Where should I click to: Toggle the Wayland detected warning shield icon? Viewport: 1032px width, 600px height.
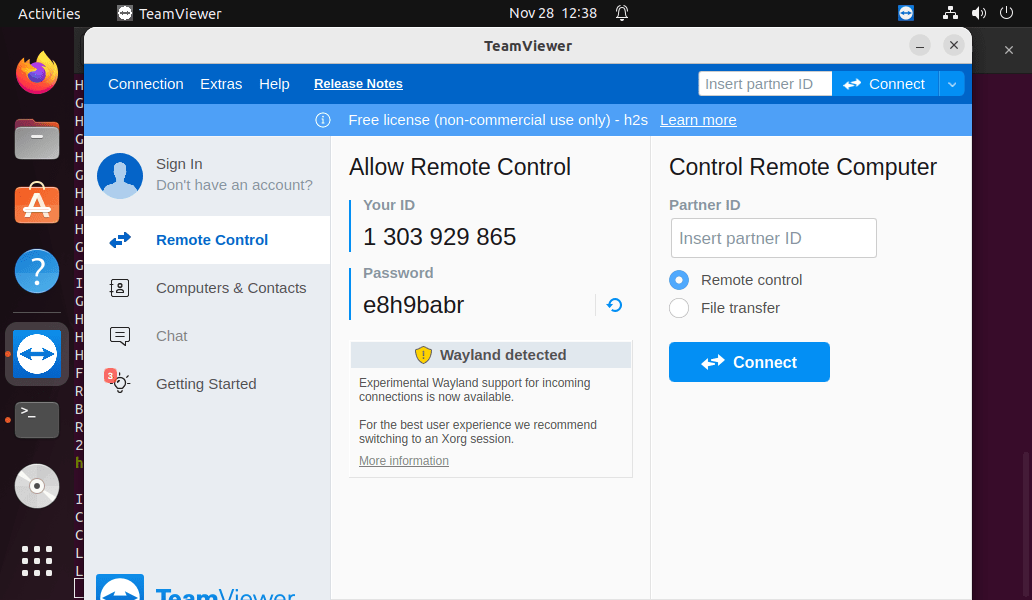click(422, 354)
